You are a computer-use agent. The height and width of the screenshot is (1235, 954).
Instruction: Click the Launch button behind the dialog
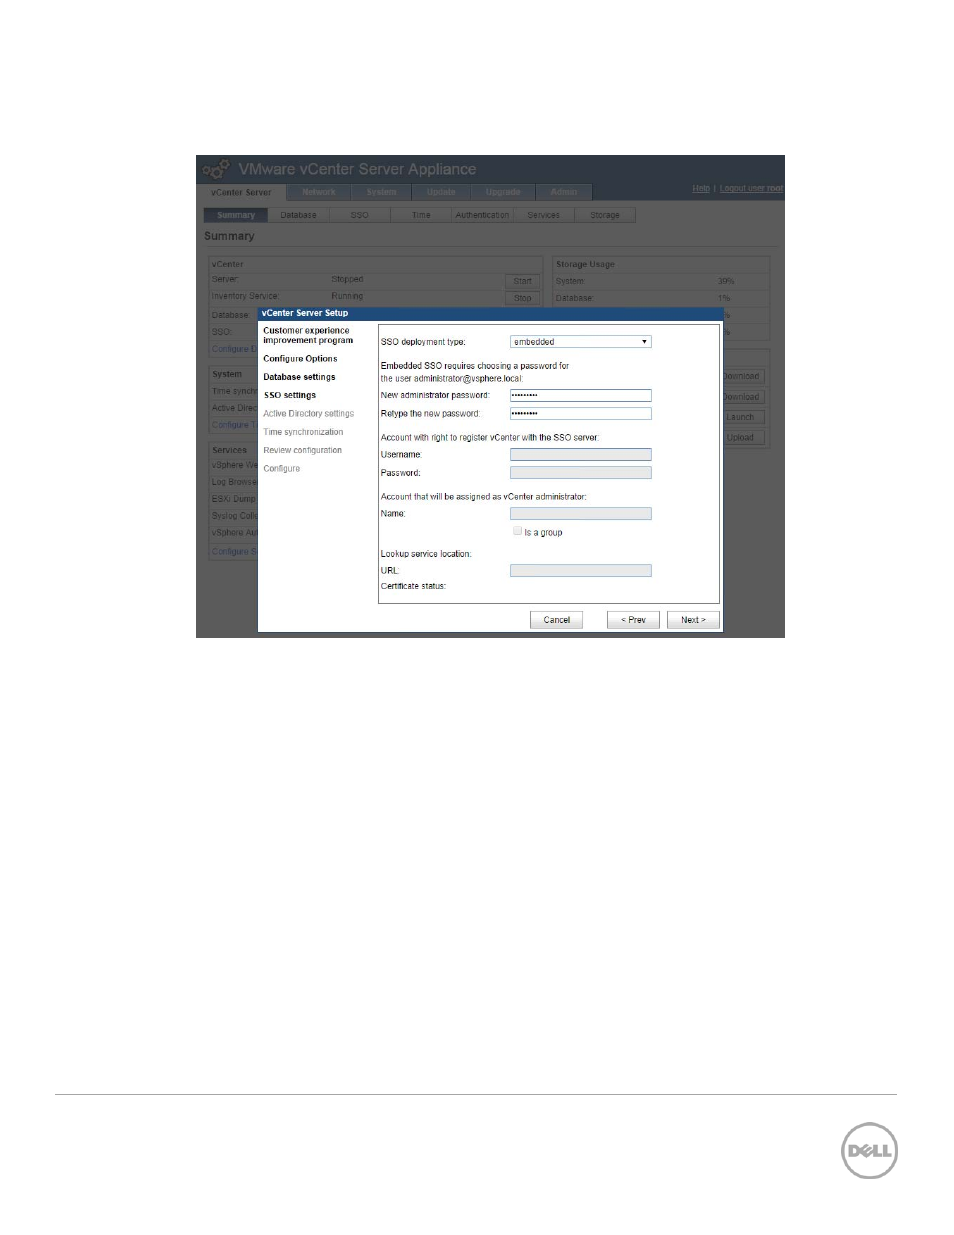click(x=743, y=417)
